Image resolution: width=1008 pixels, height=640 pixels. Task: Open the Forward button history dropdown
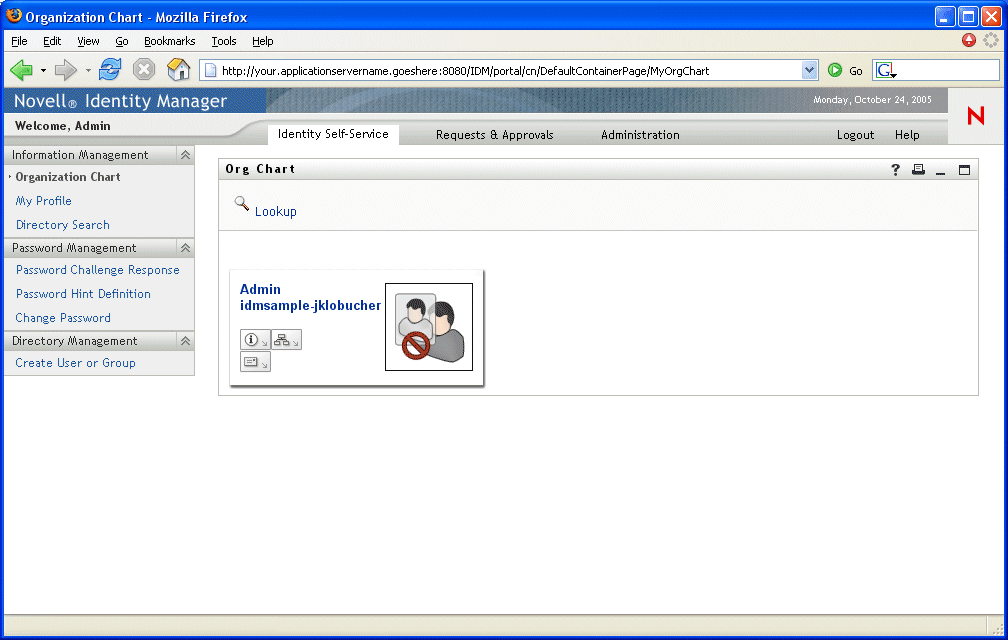87,70
